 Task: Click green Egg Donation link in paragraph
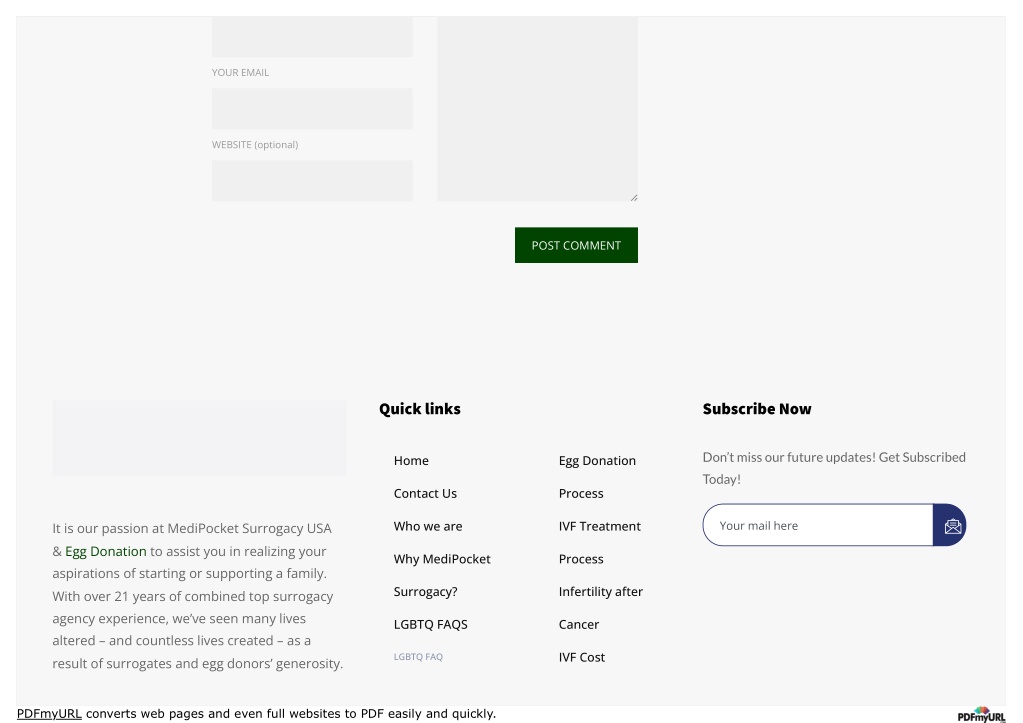click(106, 551)
